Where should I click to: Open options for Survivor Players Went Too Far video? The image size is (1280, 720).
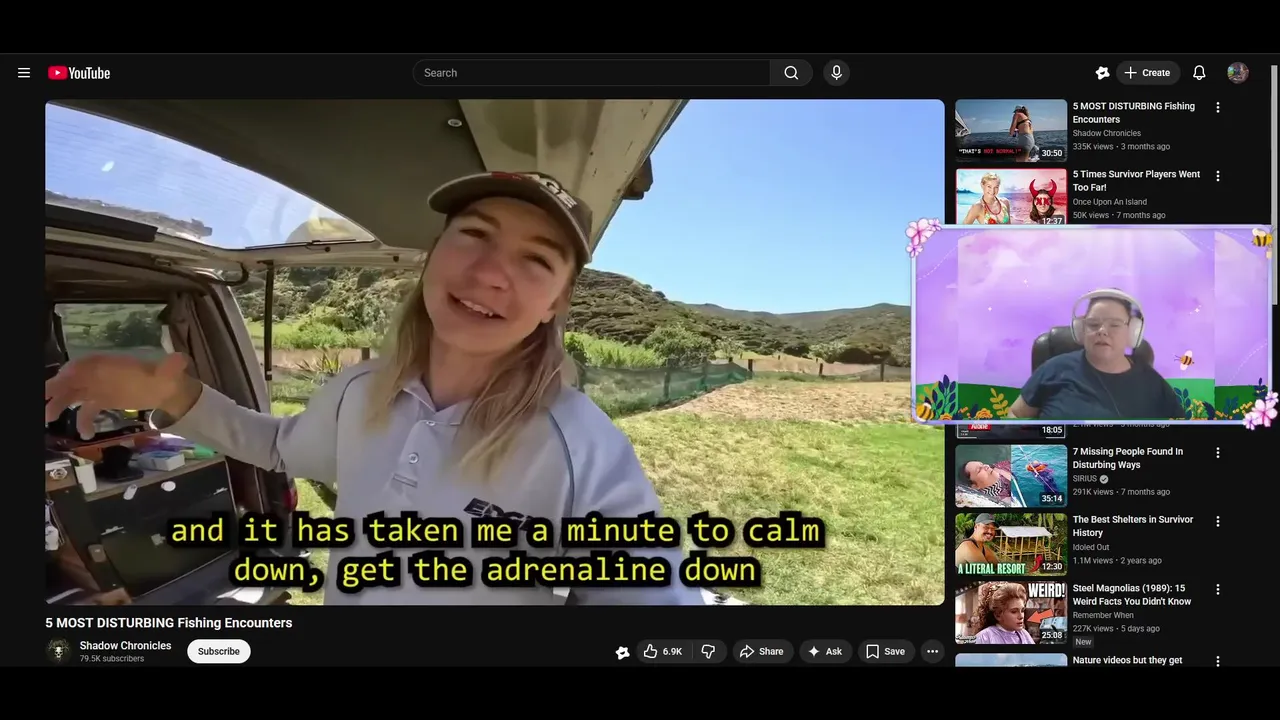click(1217, 176)
